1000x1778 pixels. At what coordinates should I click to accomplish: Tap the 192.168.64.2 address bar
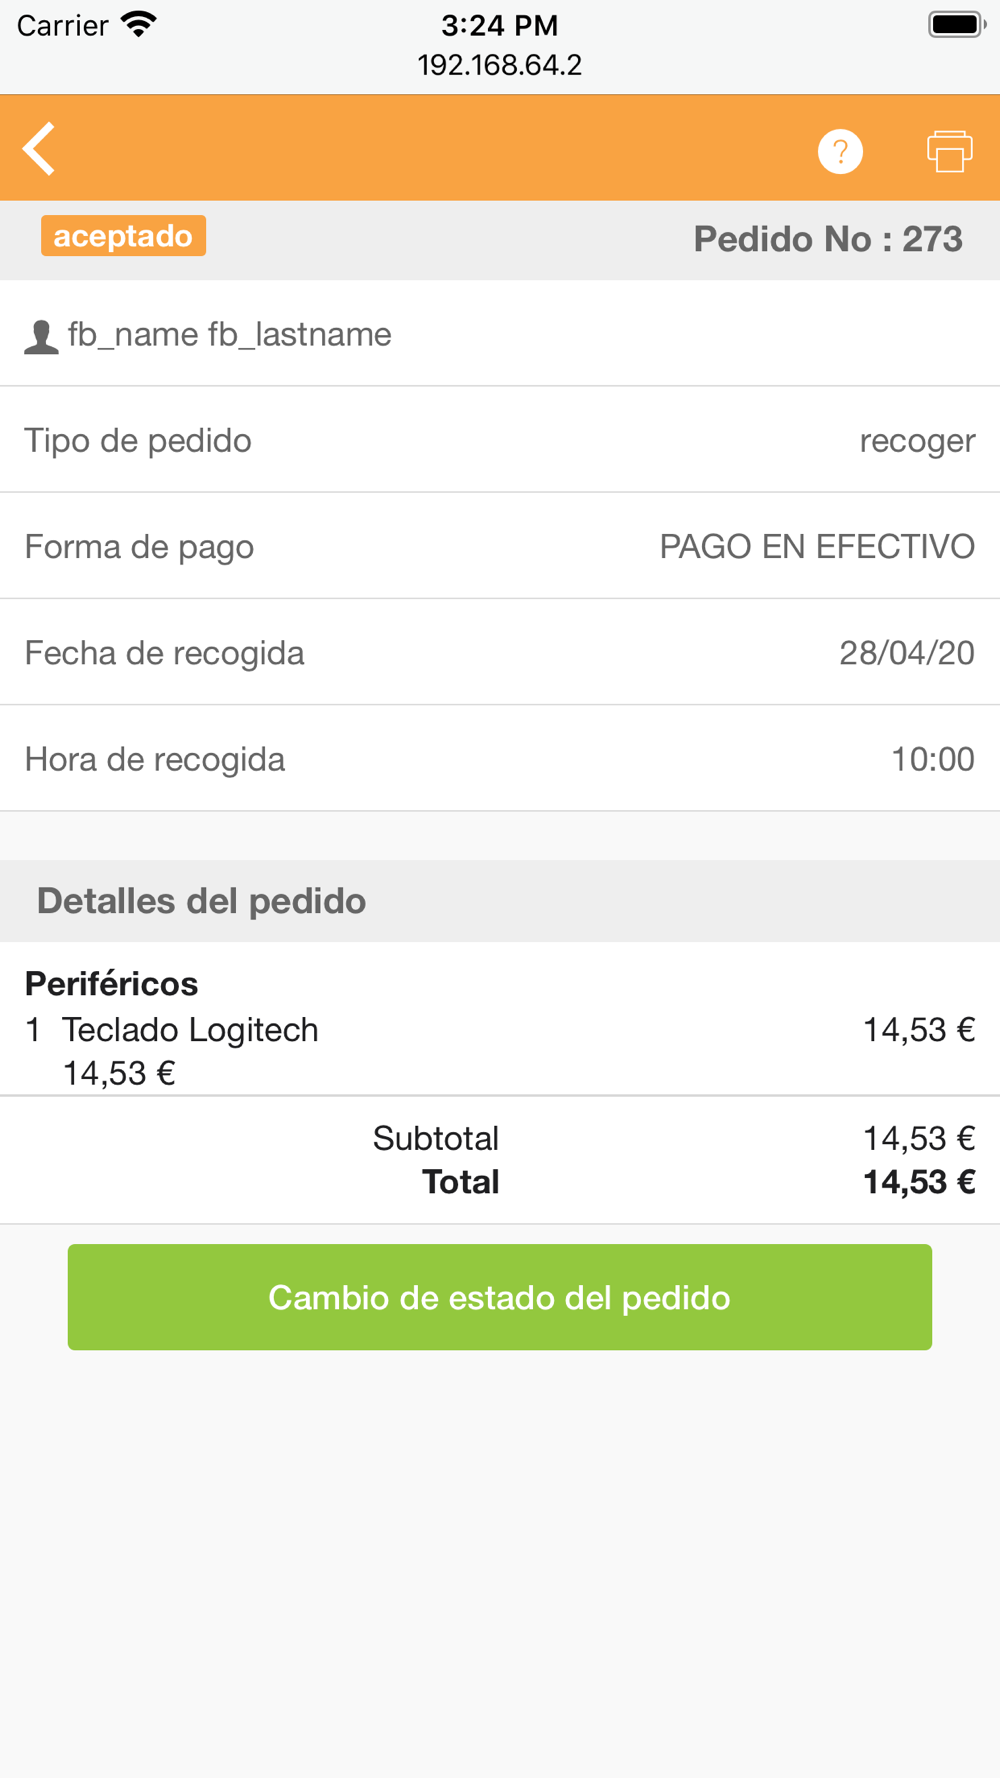coord(500,65)
